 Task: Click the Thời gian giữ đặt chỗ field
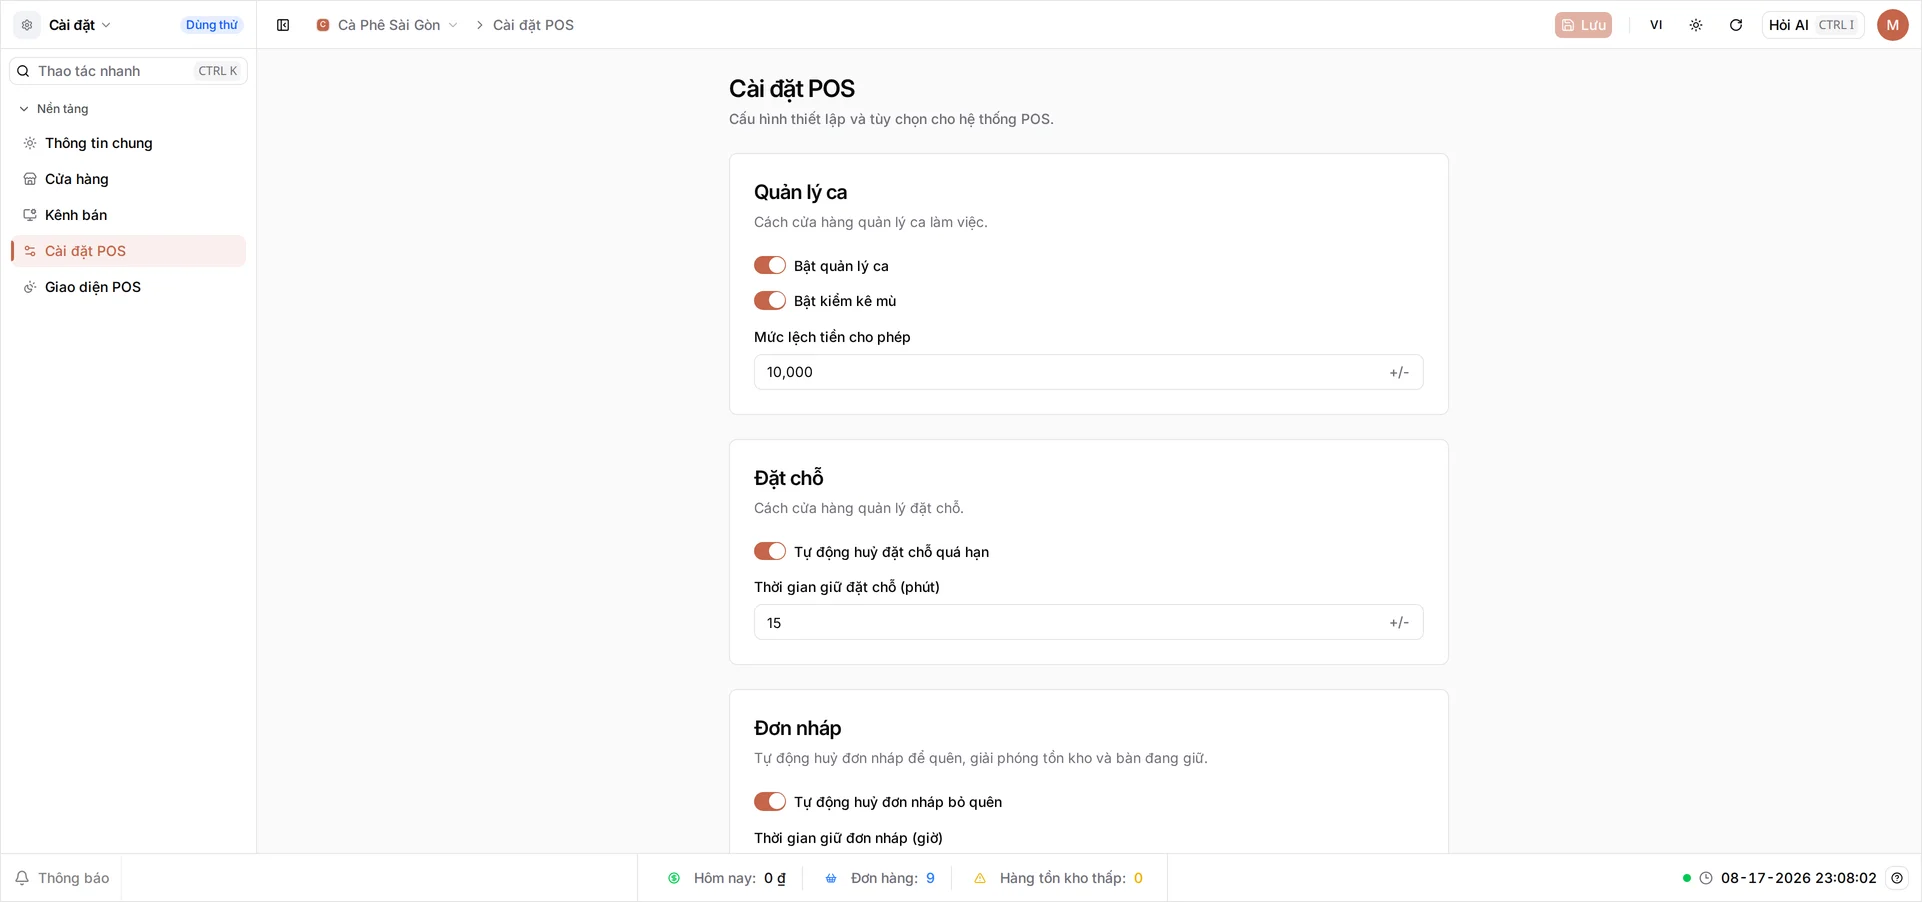point(1088,622)
